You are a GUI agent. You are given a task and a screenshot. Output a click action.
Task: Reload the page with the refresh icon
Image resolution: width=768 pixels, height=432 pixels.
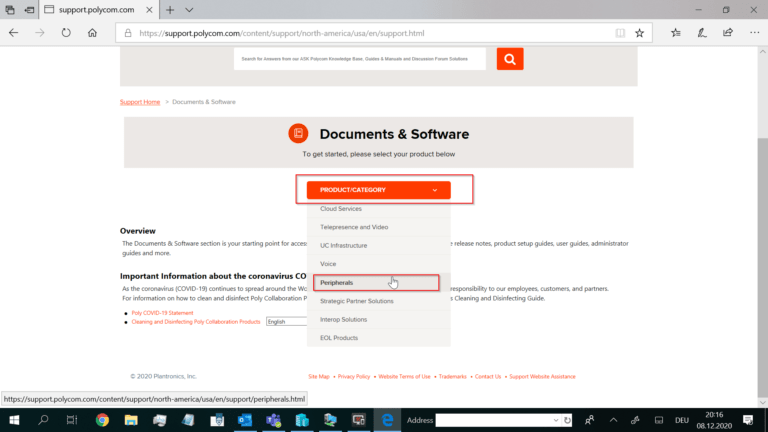pos(66,33)
